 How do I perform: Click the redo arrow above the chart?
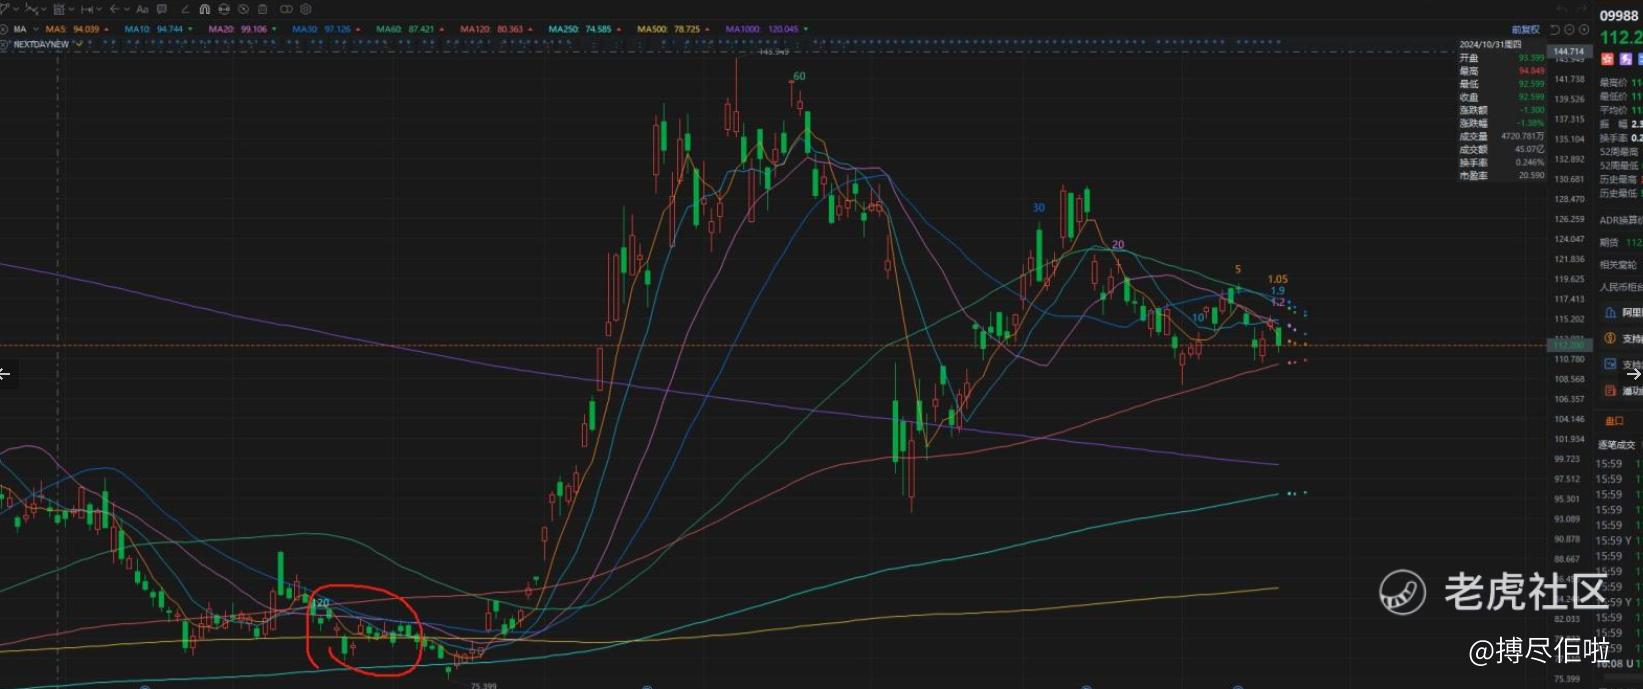pyautogui.click(x=1582, y=9)
